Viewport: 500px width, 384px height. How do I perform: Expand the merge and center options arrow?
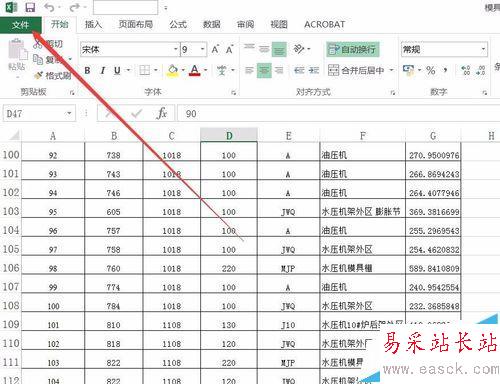391,70
